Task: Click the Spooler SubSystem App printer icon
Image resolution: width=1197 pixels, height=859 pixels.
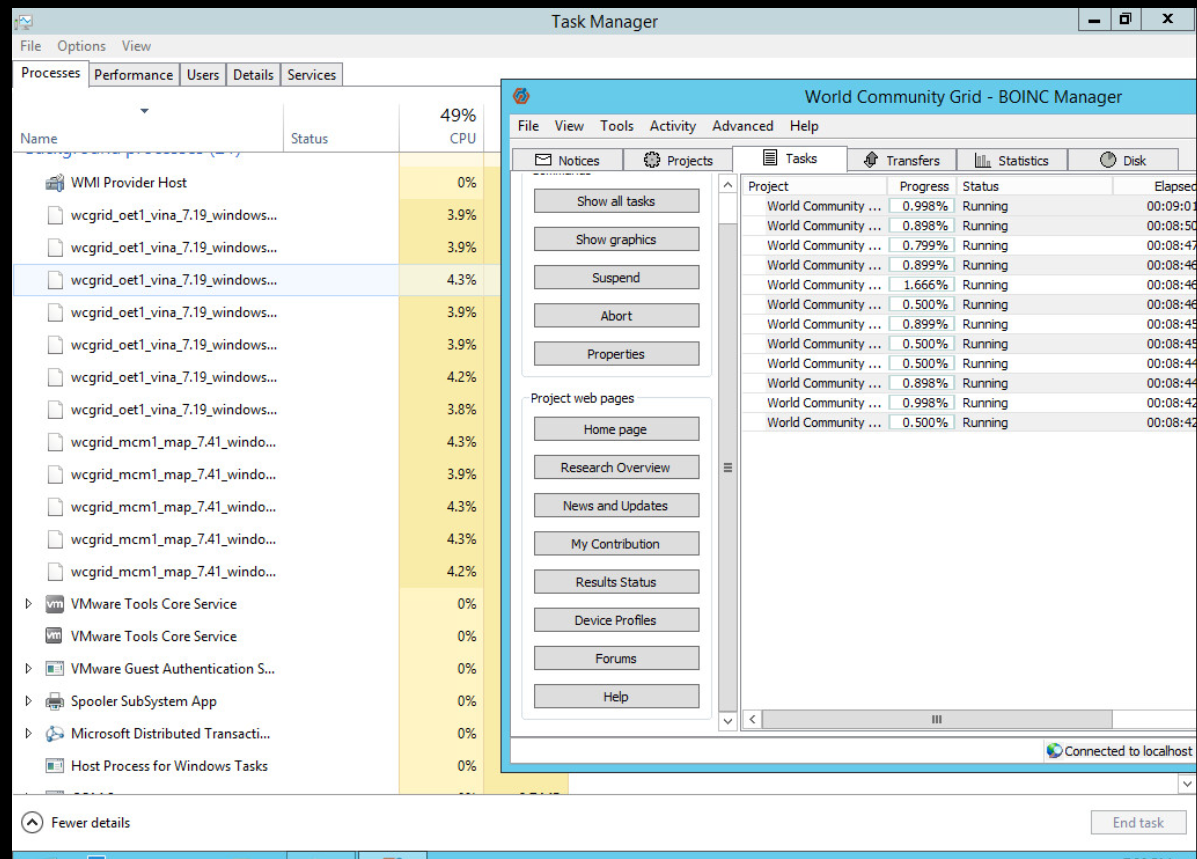Action: (54, 701)
